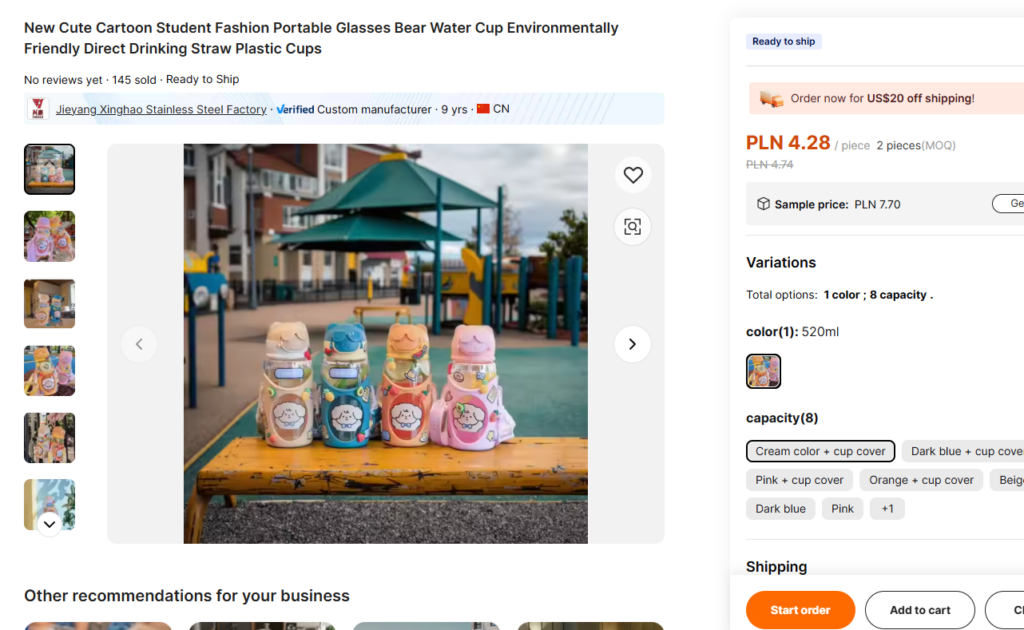
Task: Click the Jieyang Xinghao factory logo
Action: click(38, 109)
